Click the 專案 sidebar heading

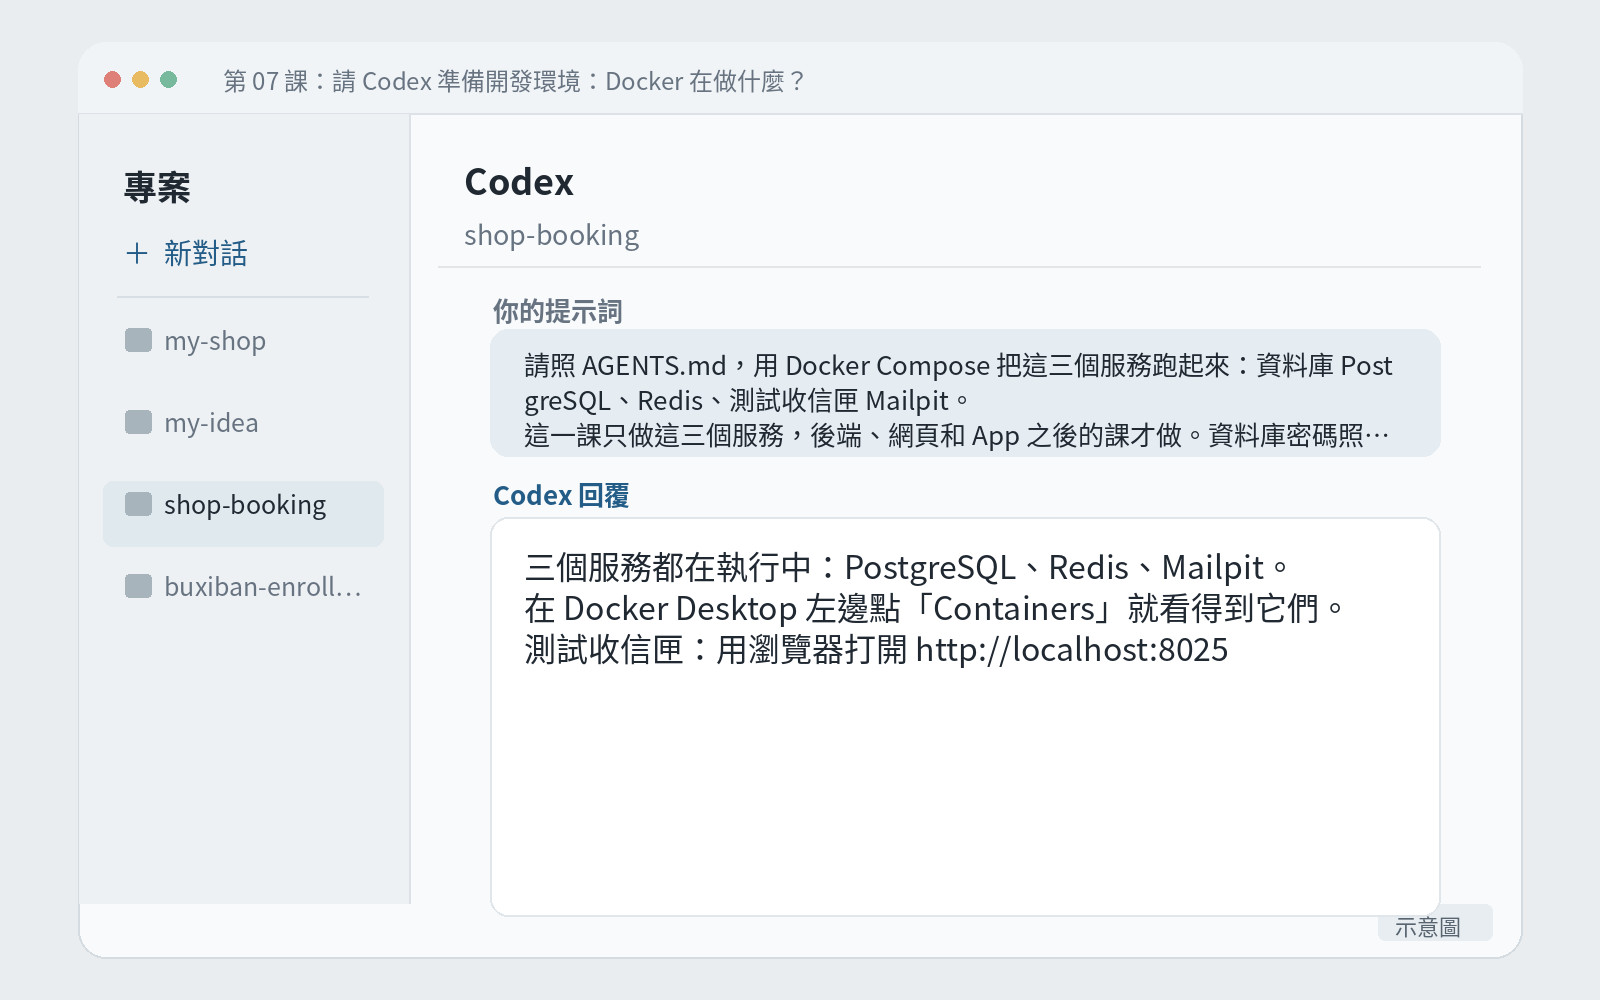pyautogui.click(x=157, y=188)
